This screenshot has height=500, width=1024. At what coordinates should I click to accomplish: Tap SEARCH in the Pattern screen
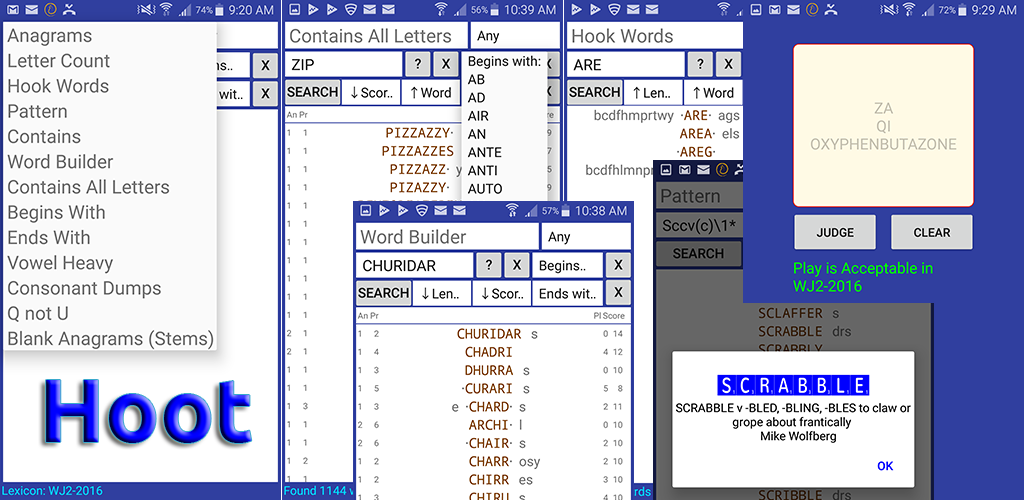698,253
